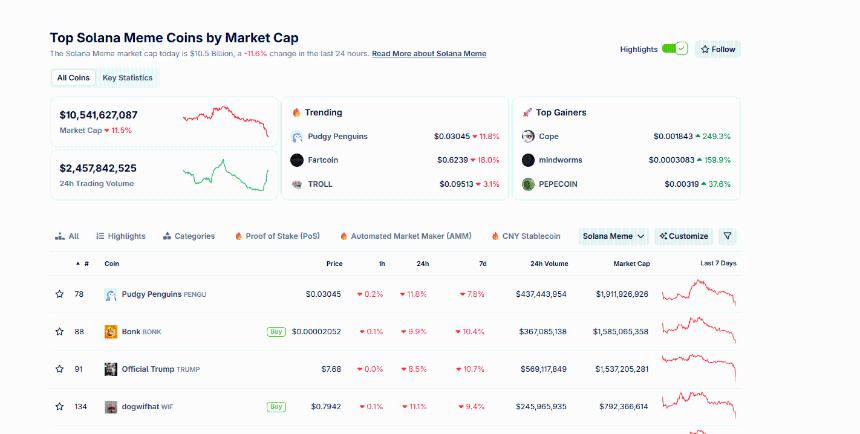Screen dimensions: 860x434
Task: Click the $2,457,842,525 trading volume value
Action: pos(98,168)
